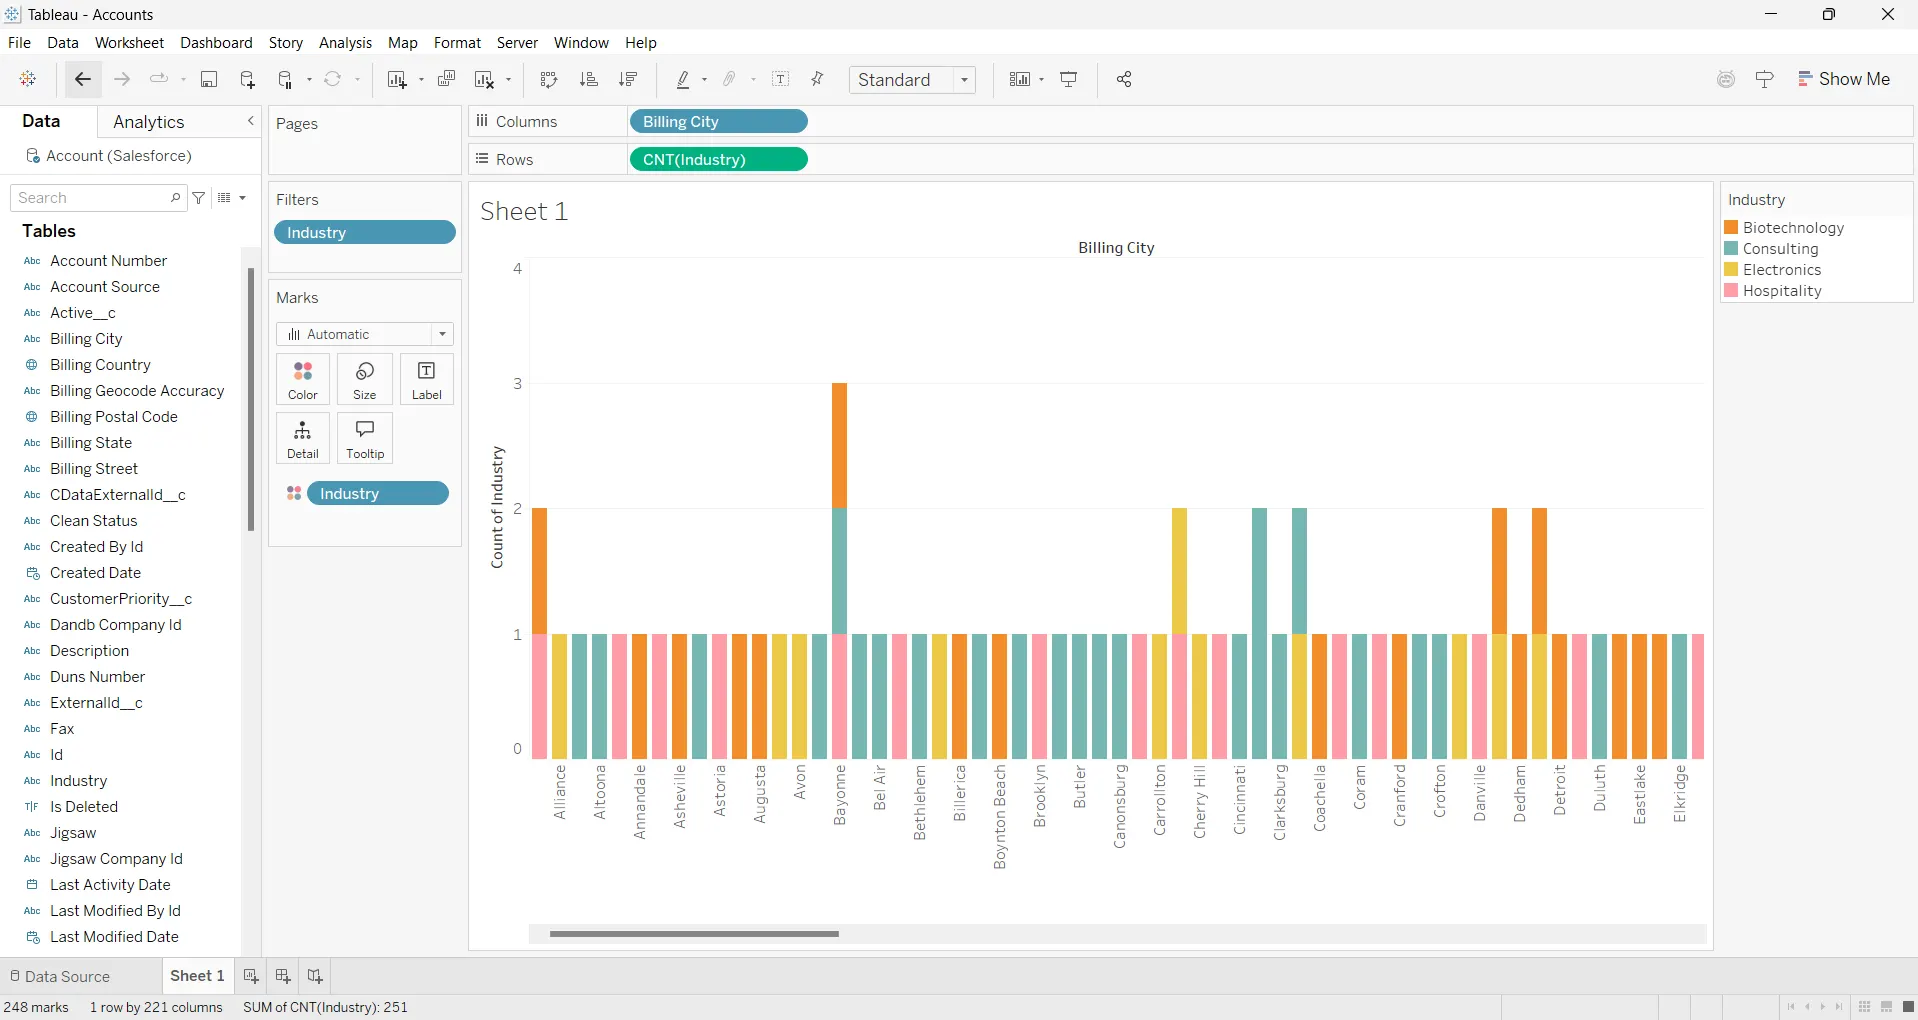
Task: Create a new dashboard tab
Action: (x=283, y=976)
